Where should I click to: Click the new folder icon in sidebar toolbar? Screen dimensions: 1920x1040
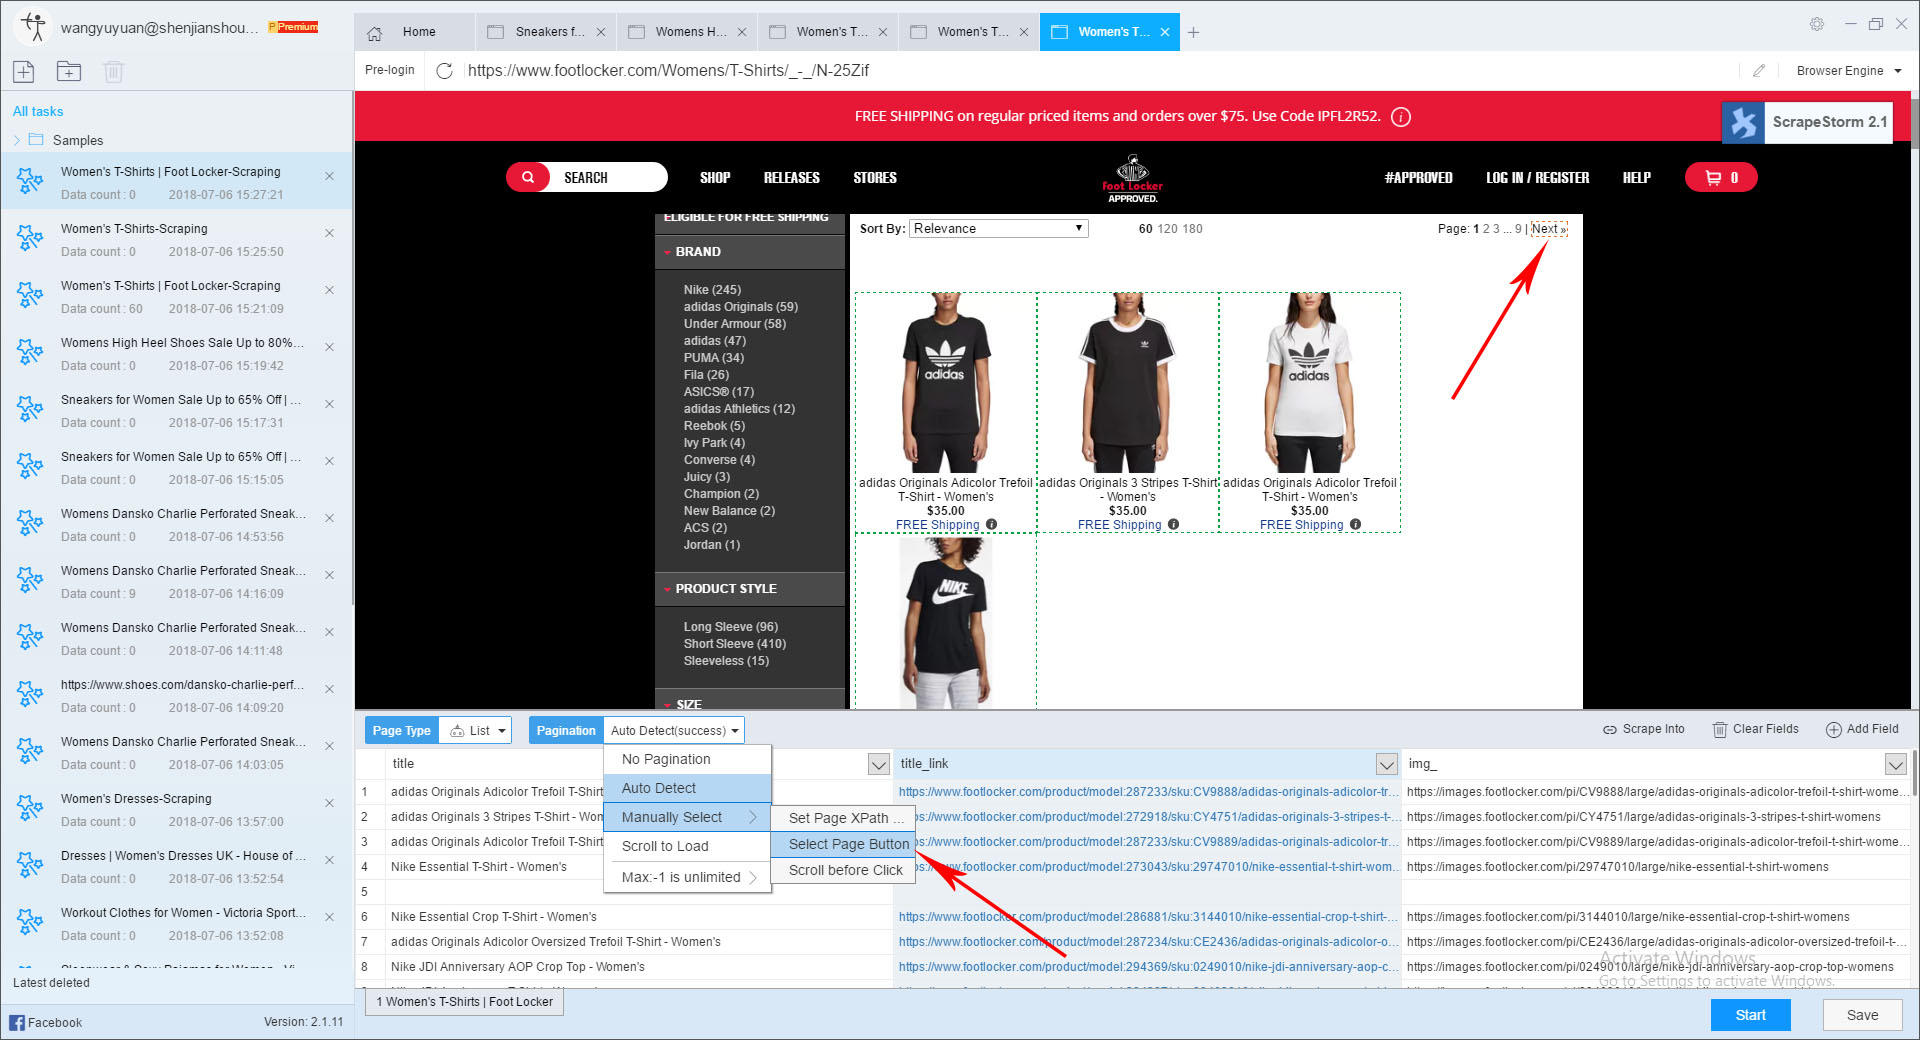click(x=69, y=71)
